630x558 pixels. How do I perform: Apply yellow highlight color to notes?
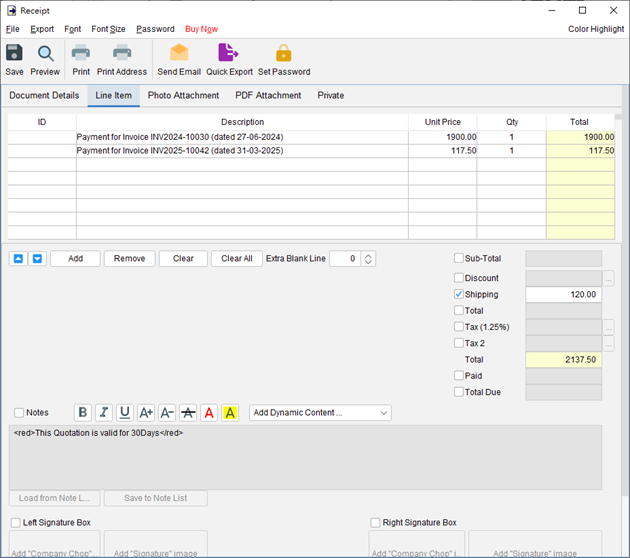pyautogui.click(x=230, y=413)
